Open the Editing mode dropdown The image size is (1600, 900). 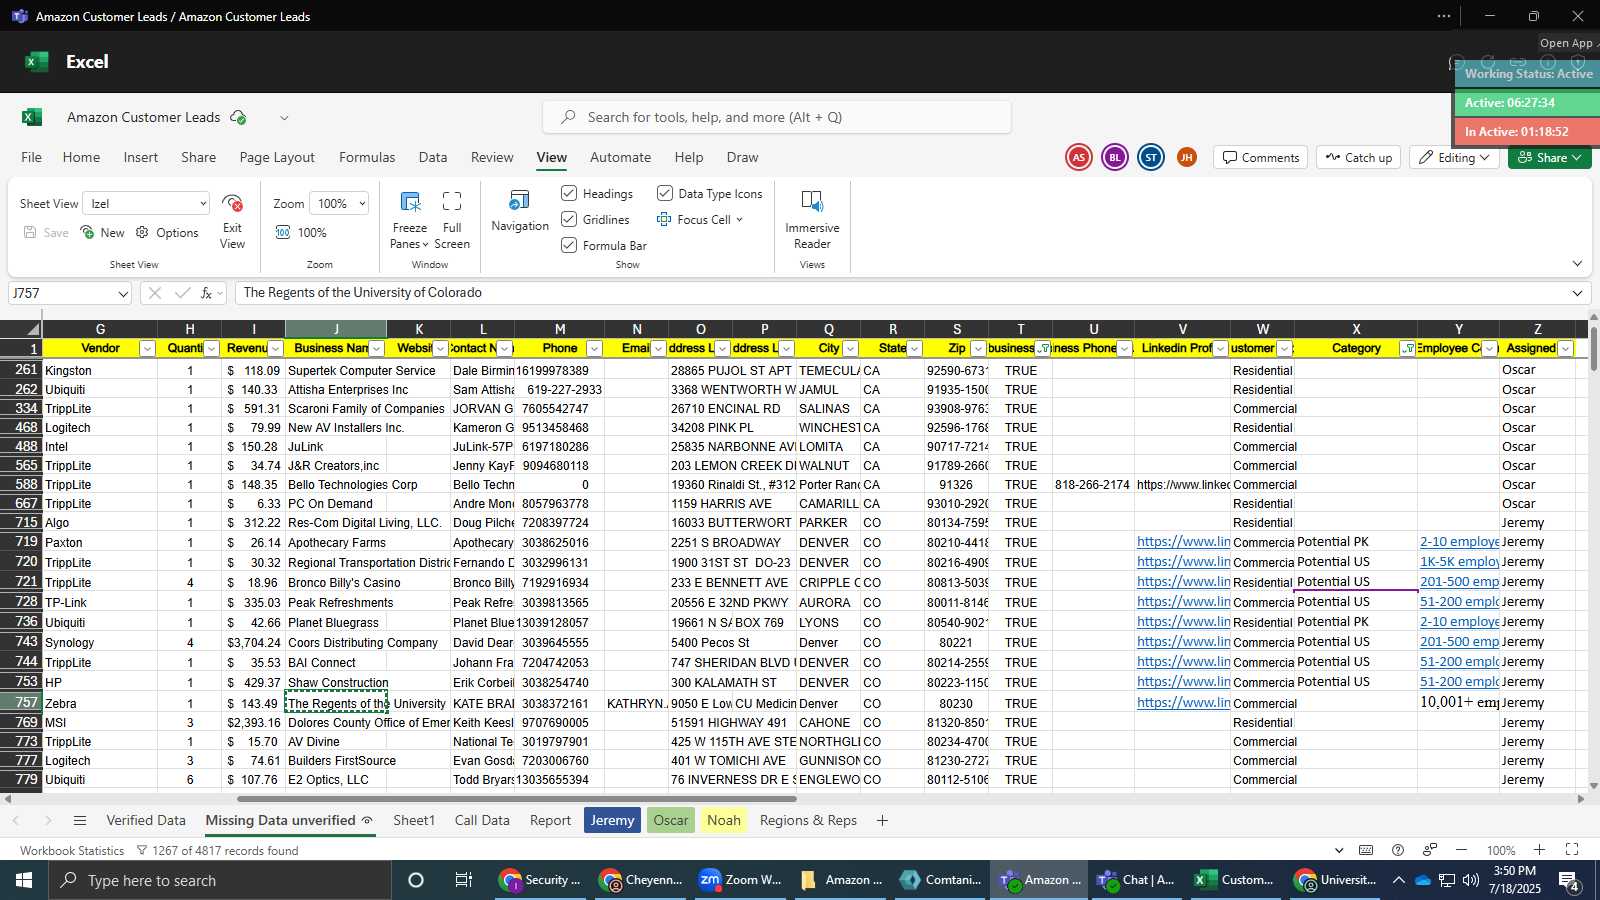pyautogui.click(x=1455, y=157)
